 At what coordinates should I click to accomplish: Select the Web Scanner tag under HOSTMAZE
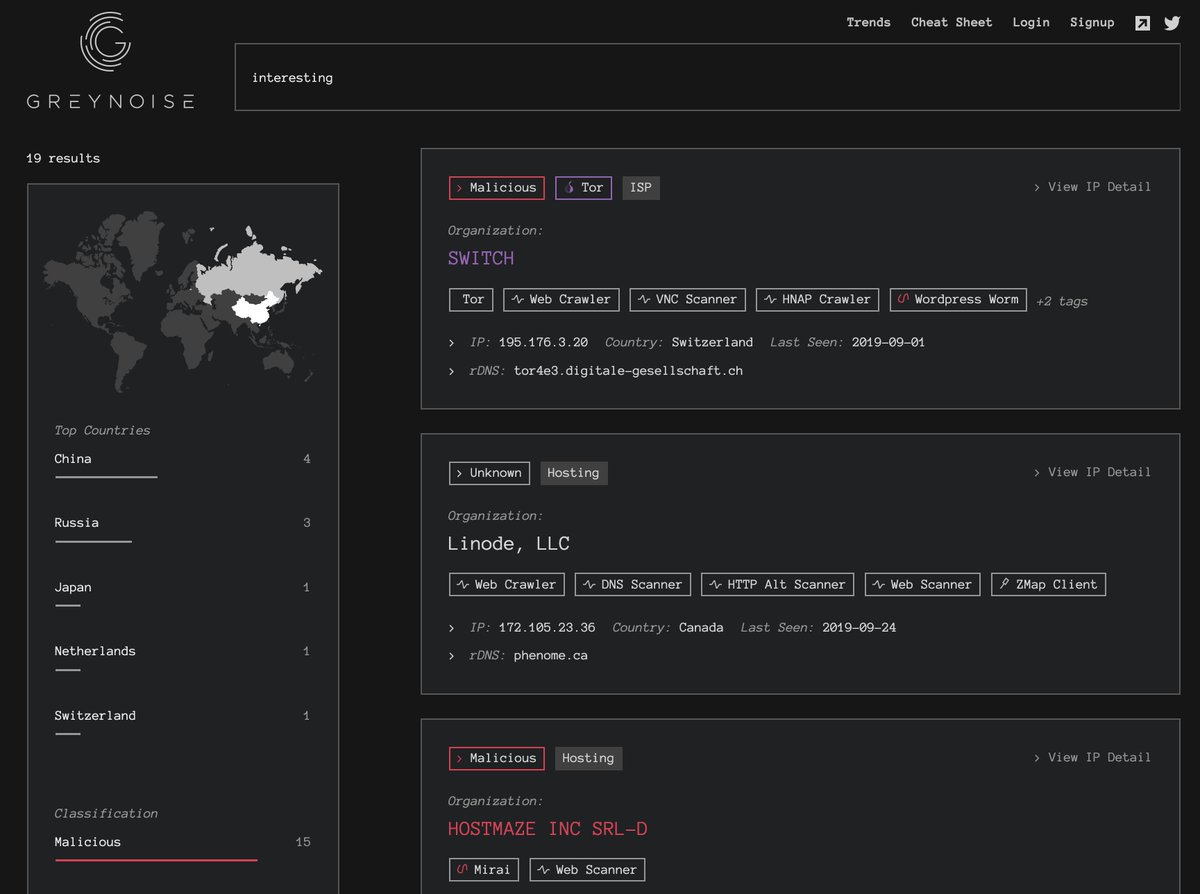pyautogui.click(x=588, y=870)
